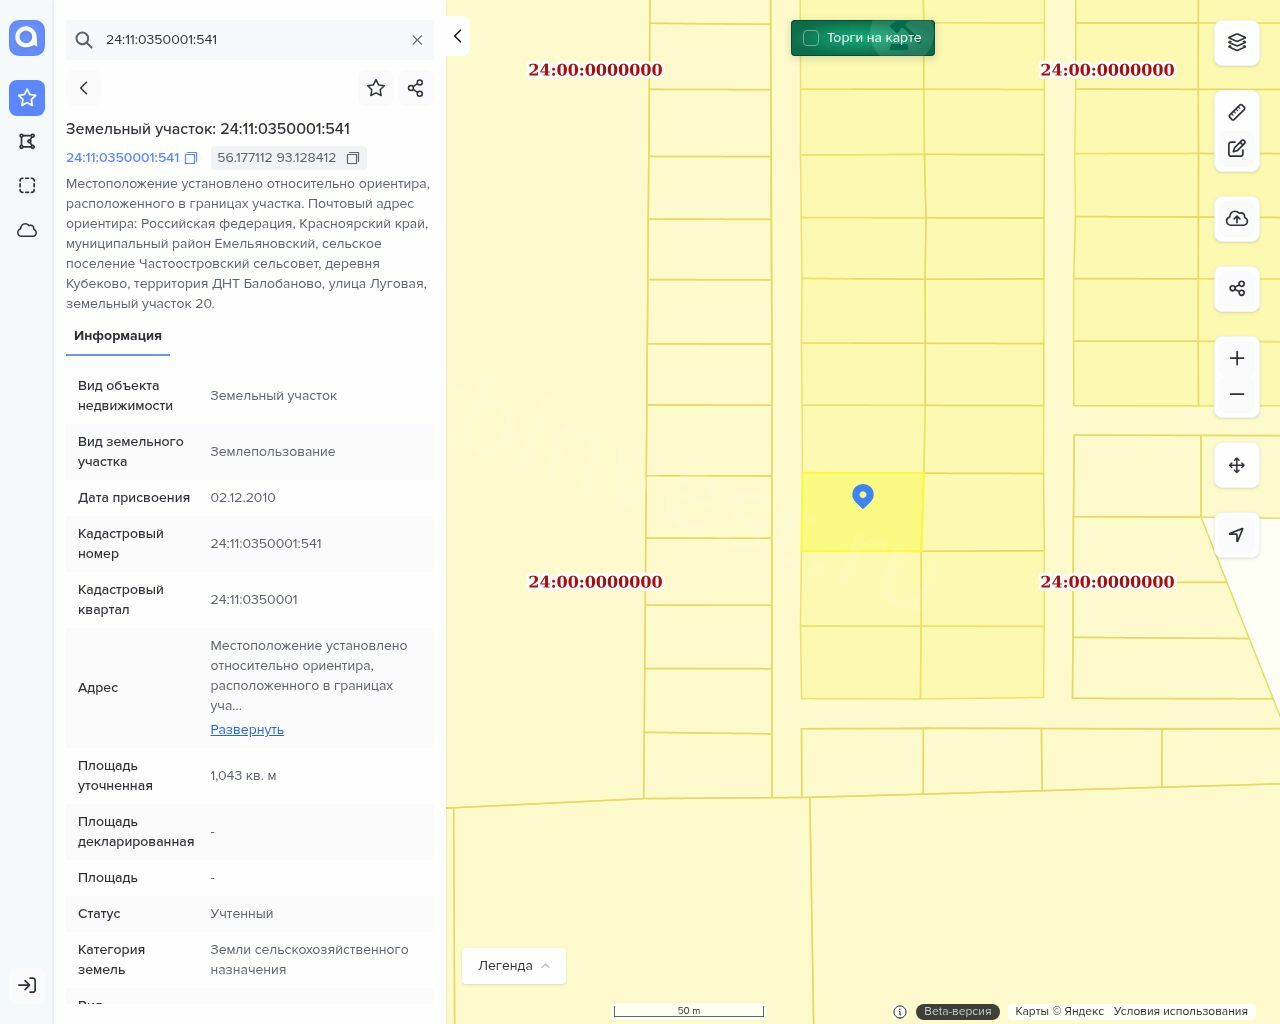The width and height of the screenshot is (1280, 1024).
Task: Select the ruler measurement tool
Action: point(1237,112)
